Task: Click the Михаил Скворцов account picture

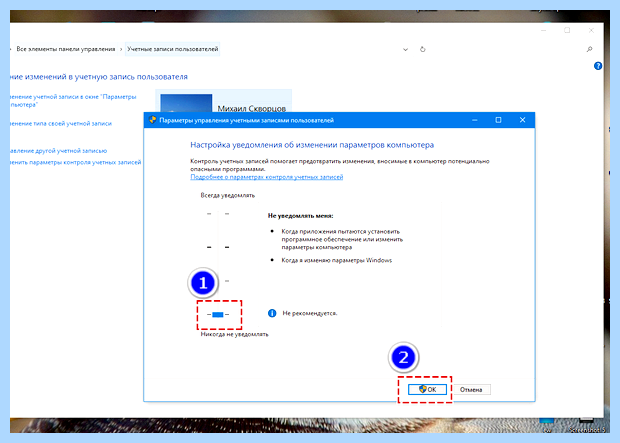Action: point(186,103)
